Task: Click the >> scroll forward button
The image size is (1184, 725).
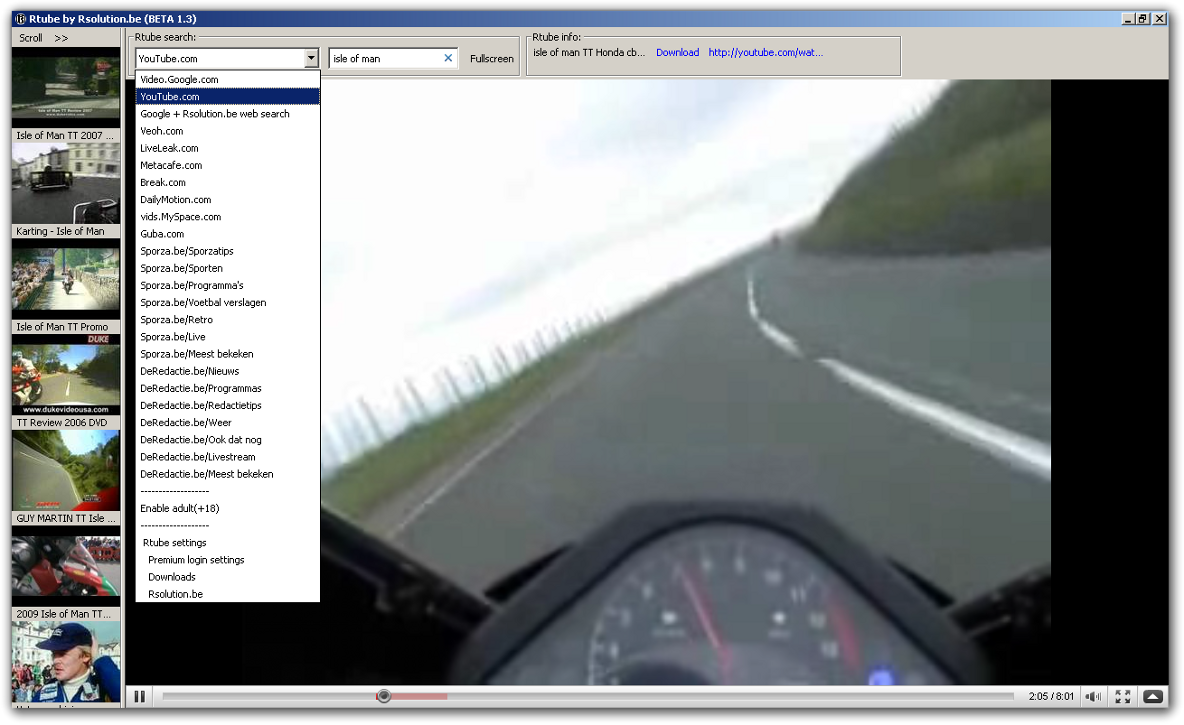Action: (x=61, y=38)
